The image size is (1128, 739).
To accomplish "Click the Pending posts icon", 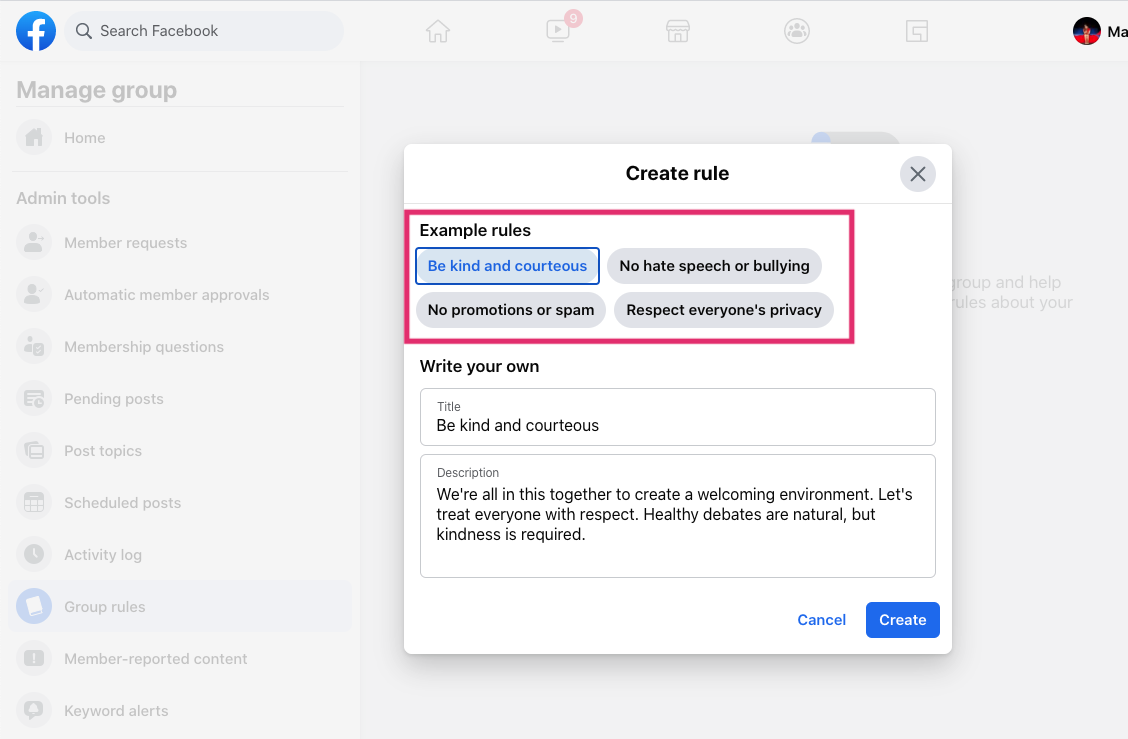I will coord(34,399).
